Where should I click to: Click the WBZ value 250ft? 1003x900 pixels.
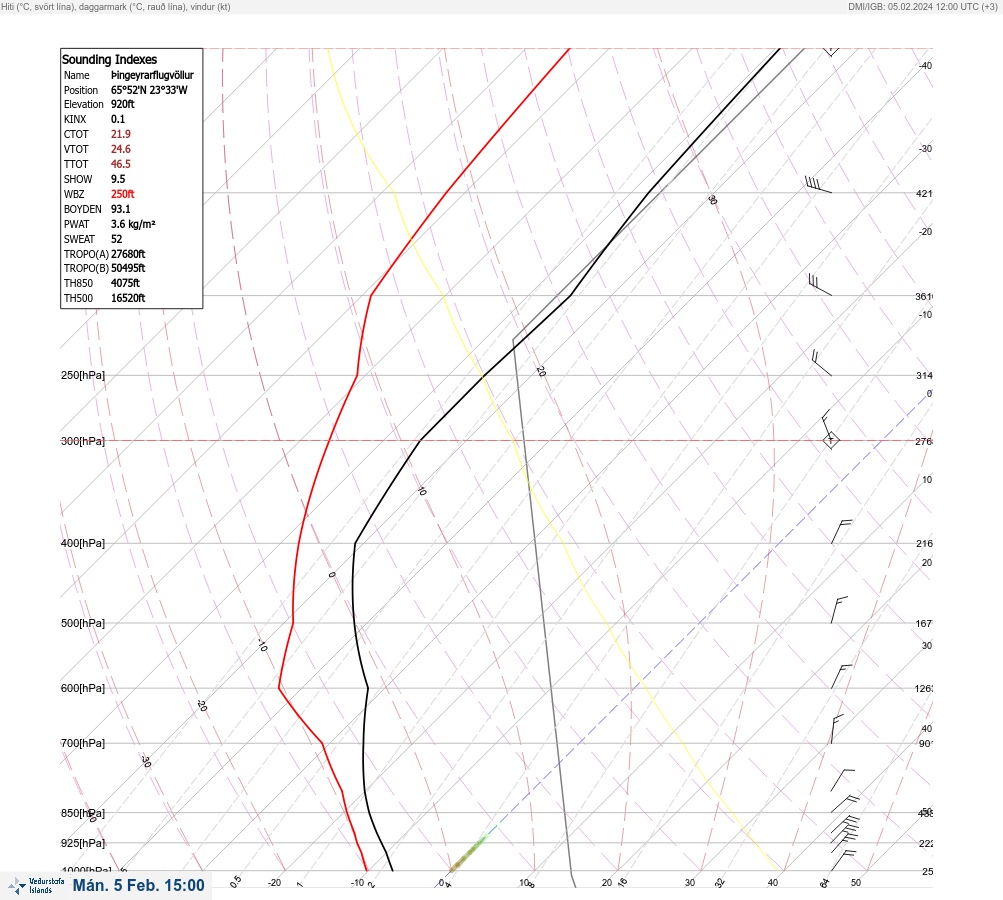pyautogui.click(x=123, y=194)
